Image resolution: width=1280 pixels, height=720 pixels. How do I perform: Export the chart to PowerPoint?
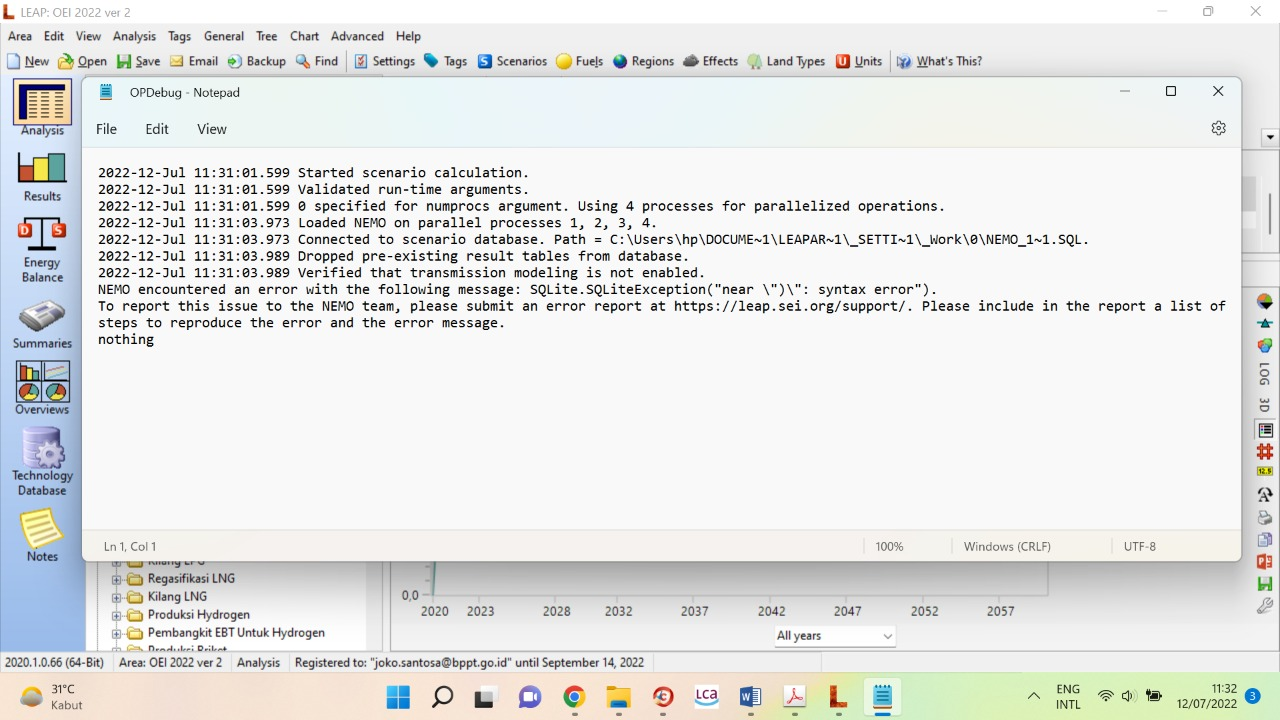coord(1265,562)
